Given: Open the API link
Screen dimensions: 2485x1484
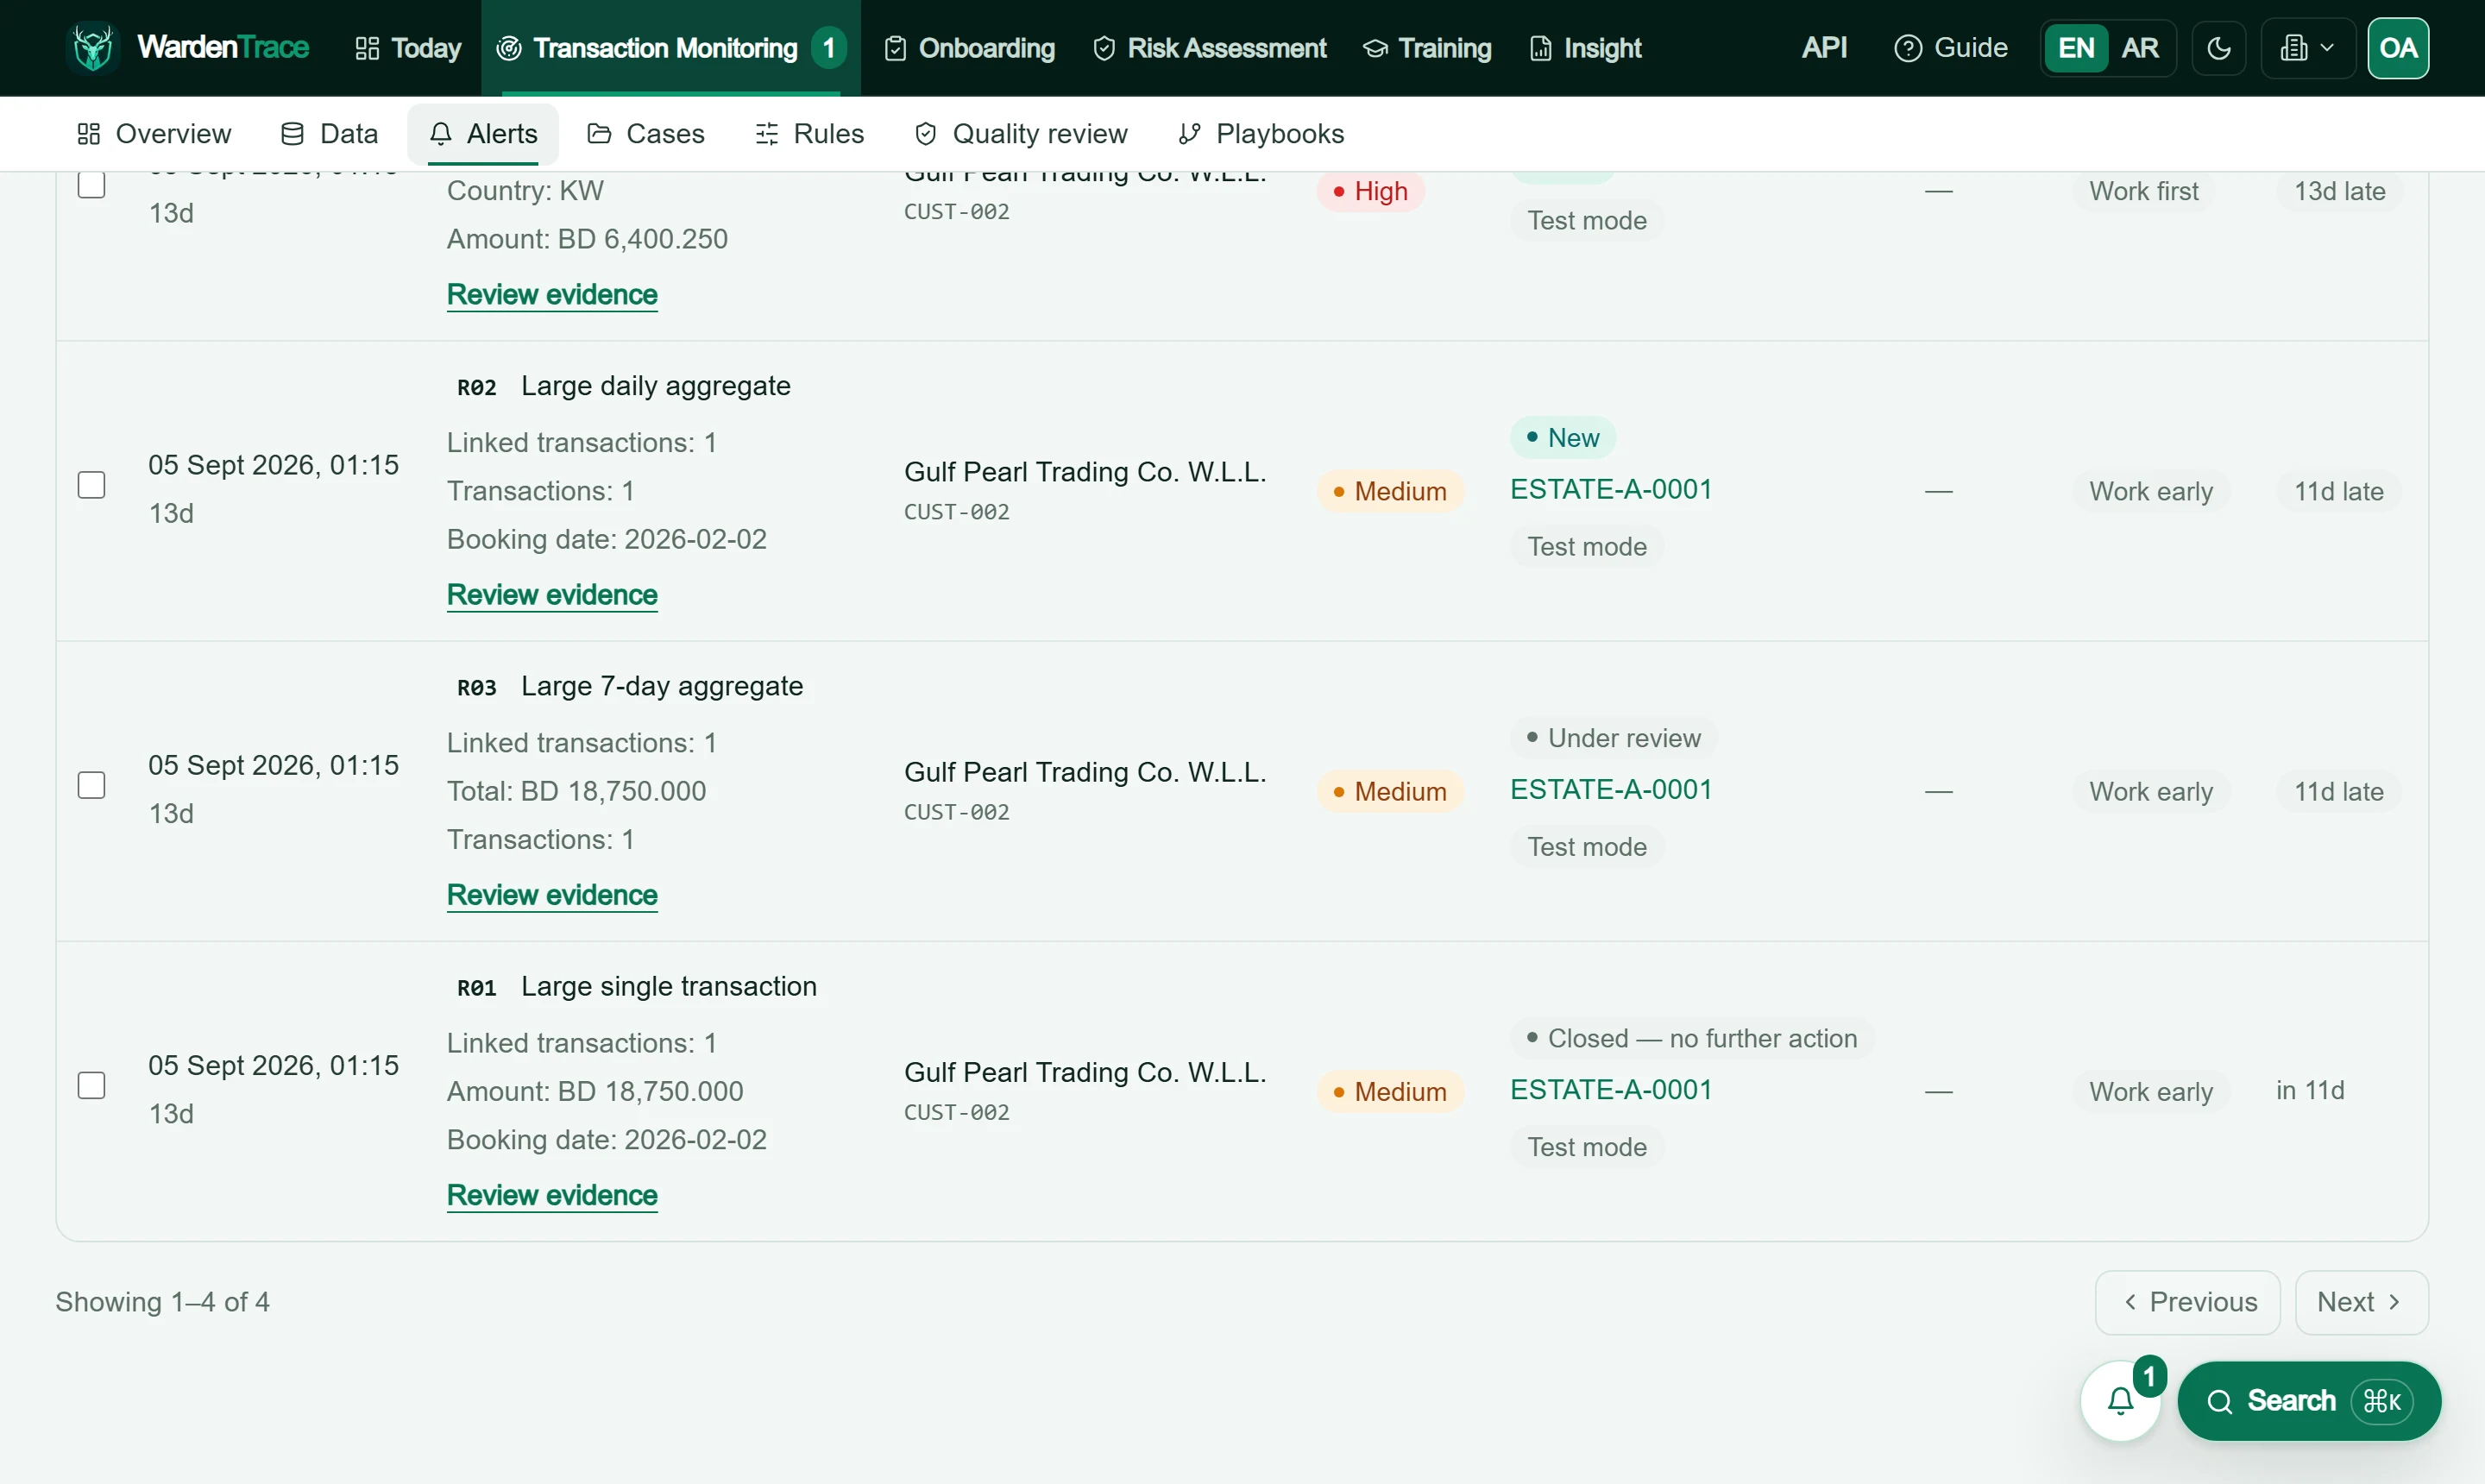Looking at the screenshot, I should point(1824,47).
